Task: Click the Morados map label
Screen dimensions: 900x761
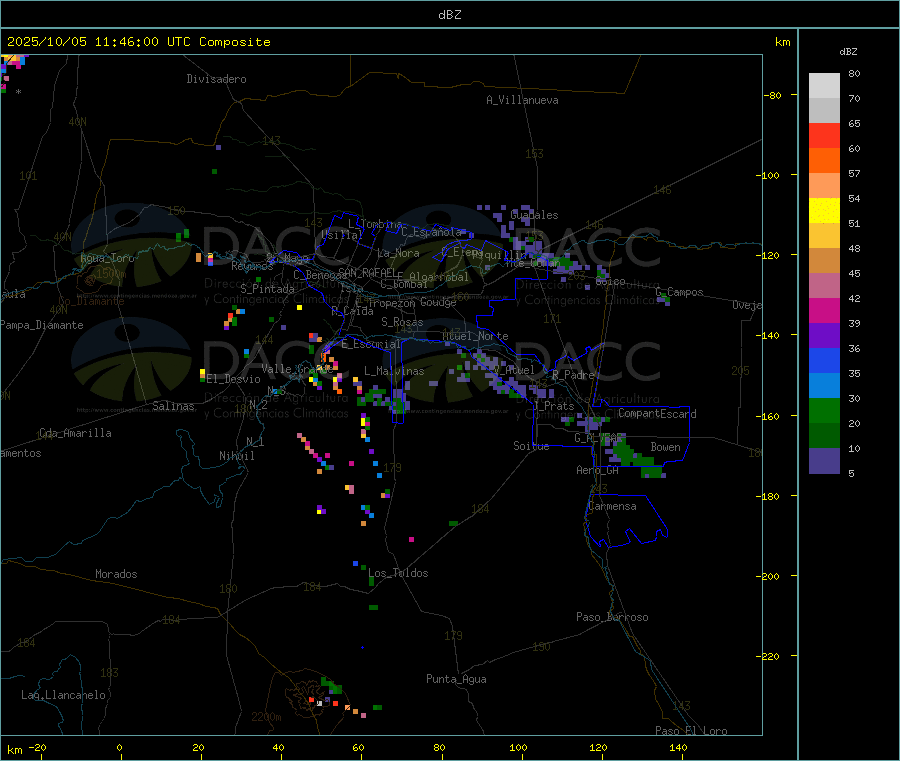Action: coord(116,574)
